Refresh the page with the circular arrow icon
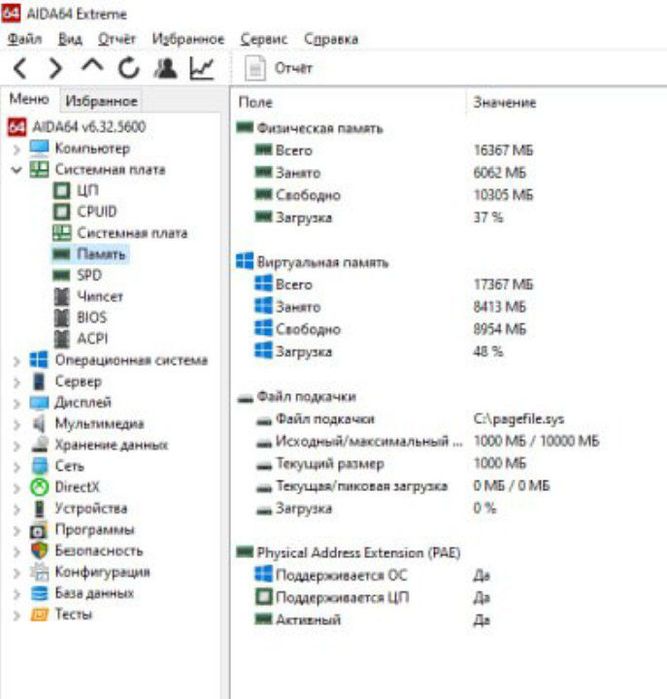This screenshot has width=667, height=699. (129, 69)
